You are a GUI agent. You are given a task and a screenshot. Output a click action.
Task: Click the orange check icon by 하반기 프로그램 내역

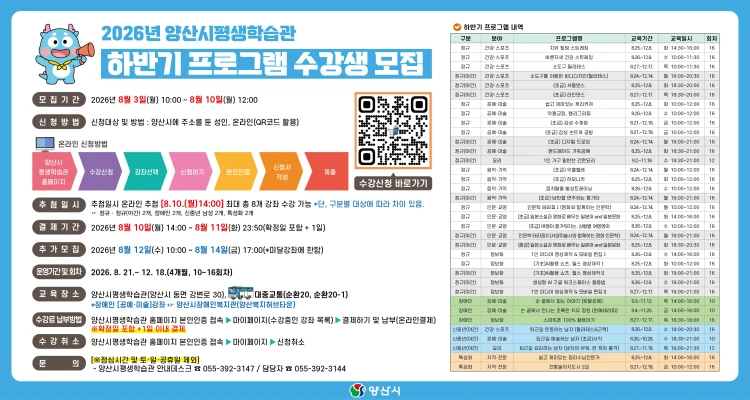click(x=456, y=27)
